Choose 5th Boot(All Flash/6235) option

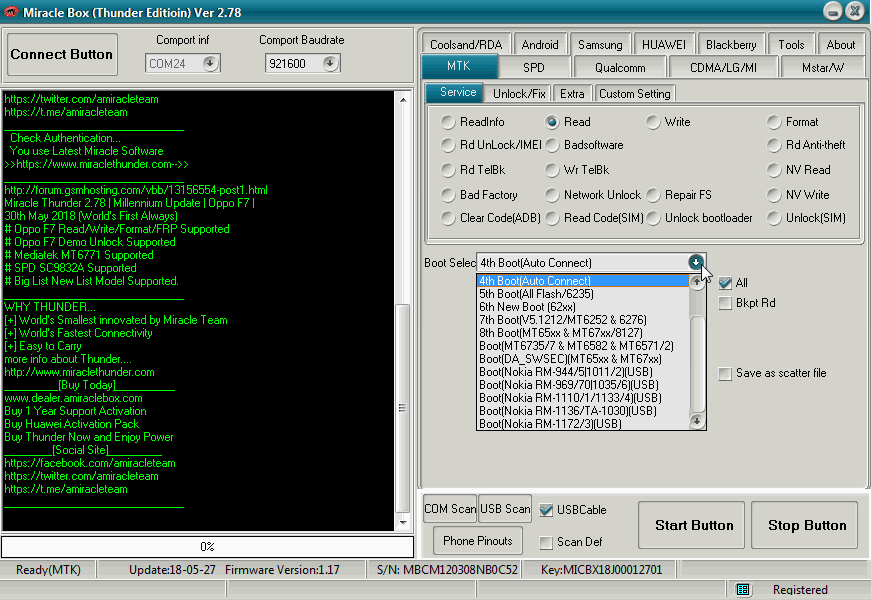tap(583, 294)
